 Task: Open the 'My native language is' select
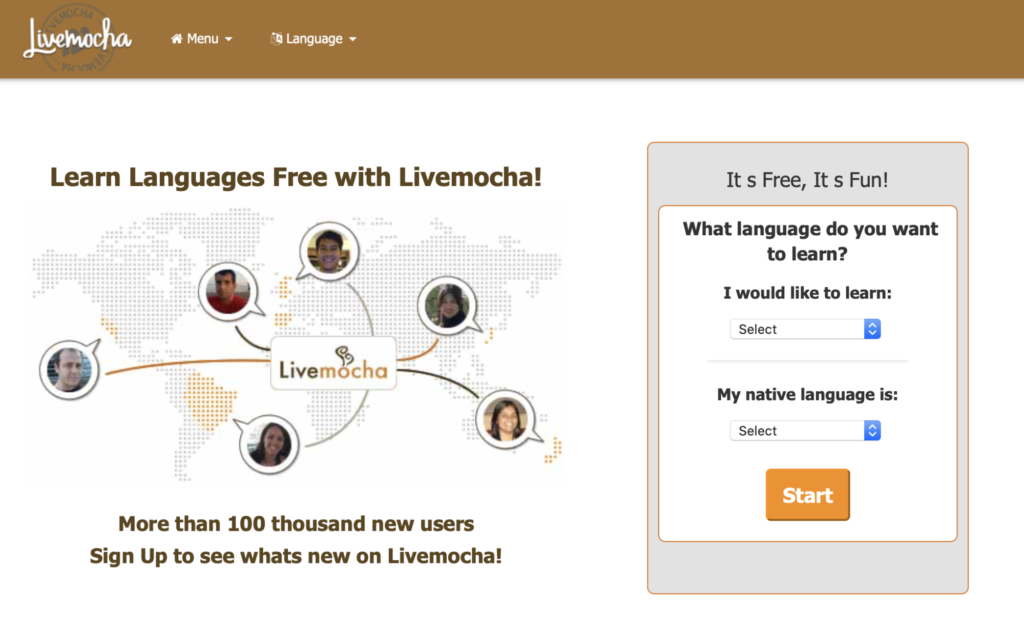(805, 430)
